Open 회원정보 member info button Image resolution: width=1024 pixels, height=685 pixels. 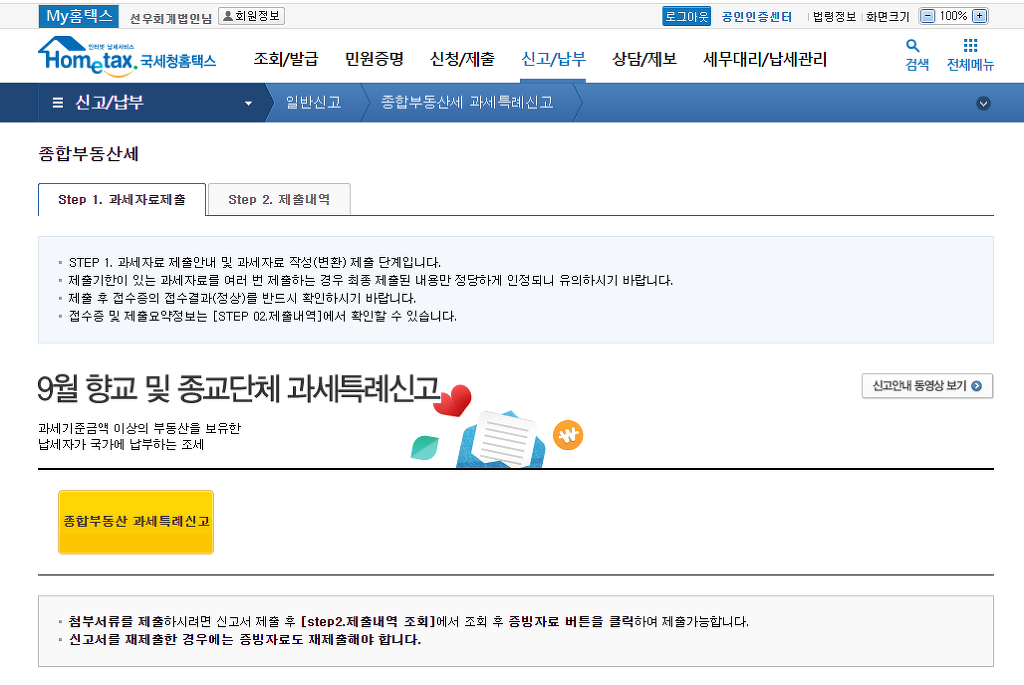(x=251, y=16)
